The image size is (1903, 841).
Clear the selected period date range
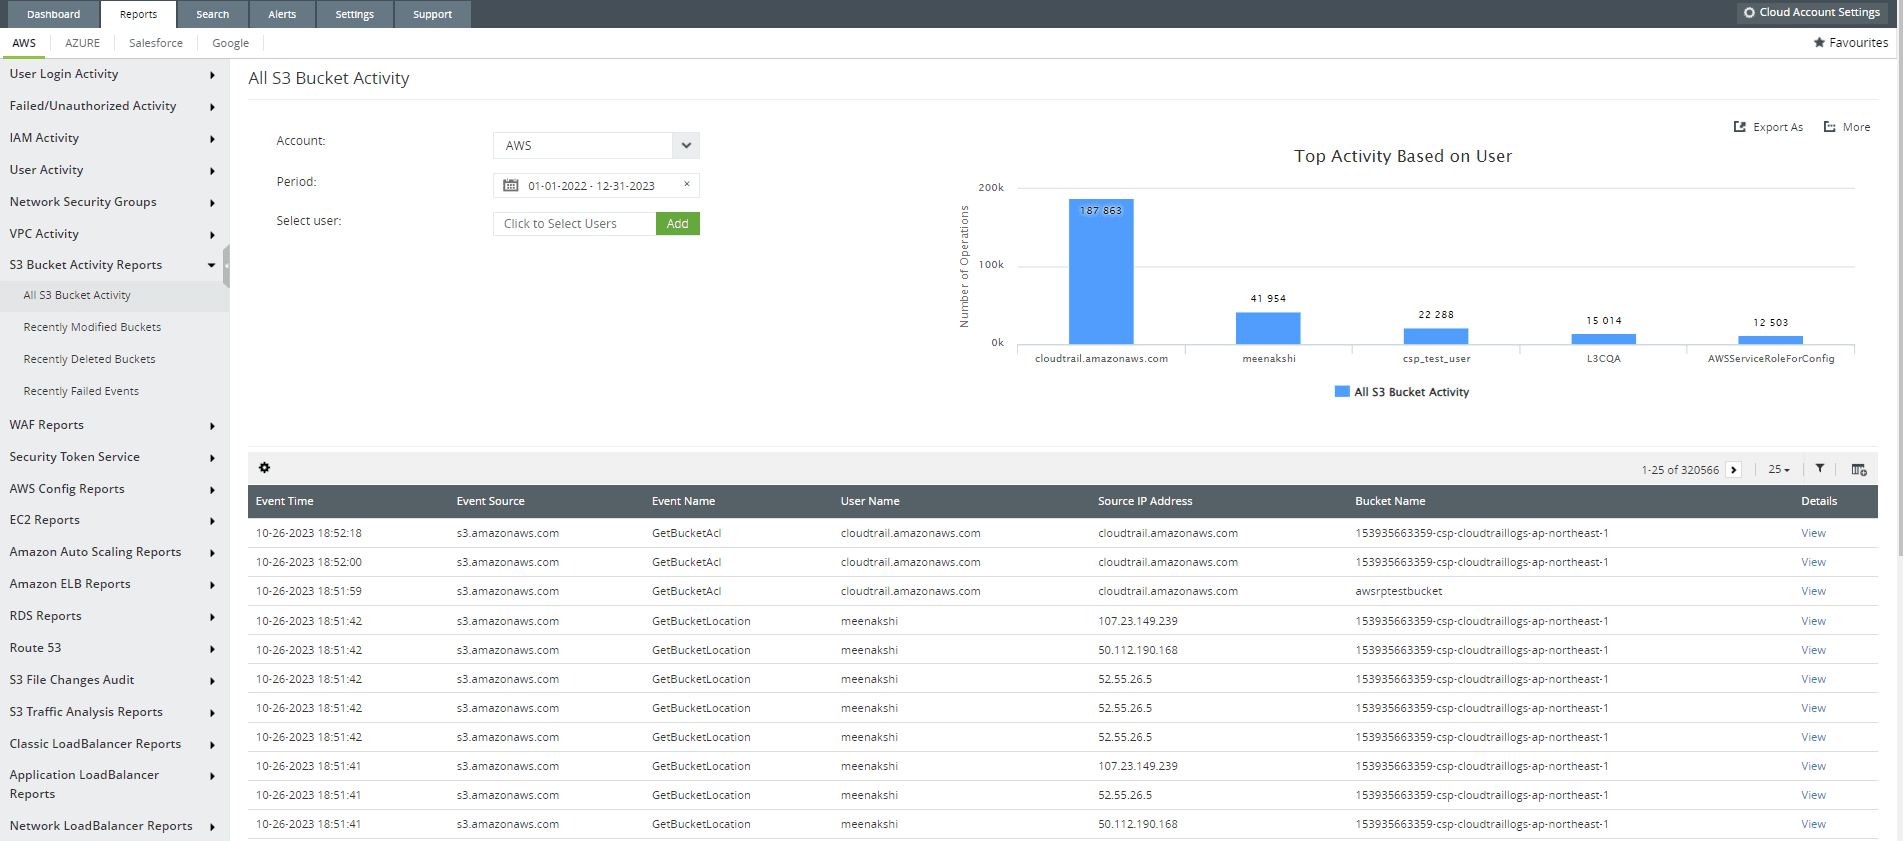click(687, 184)
